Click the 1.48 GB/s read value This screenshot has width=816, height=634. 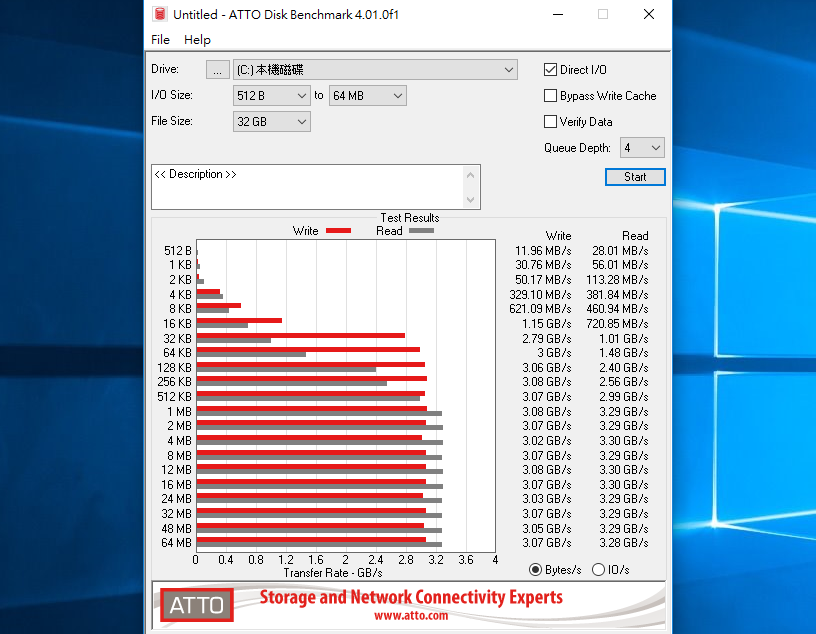(x=623, y=353)
